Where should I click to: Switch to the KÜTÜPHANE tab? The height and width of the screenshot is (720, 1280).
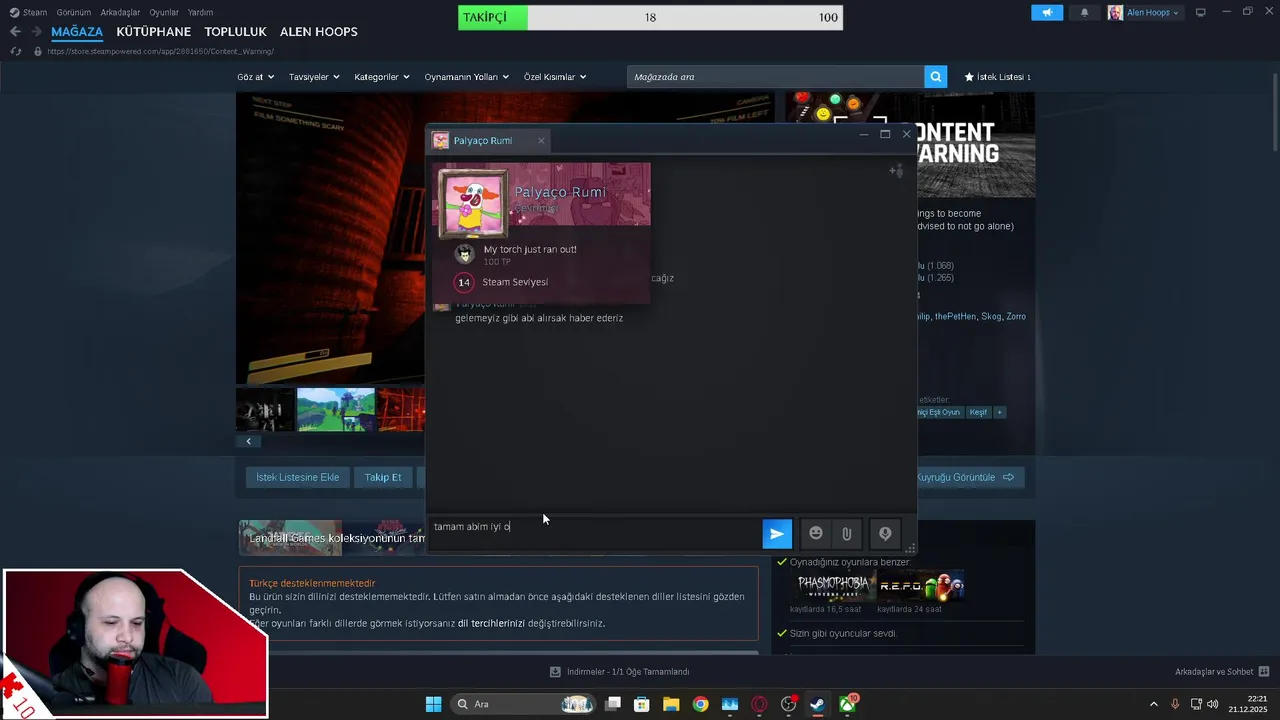153,32
